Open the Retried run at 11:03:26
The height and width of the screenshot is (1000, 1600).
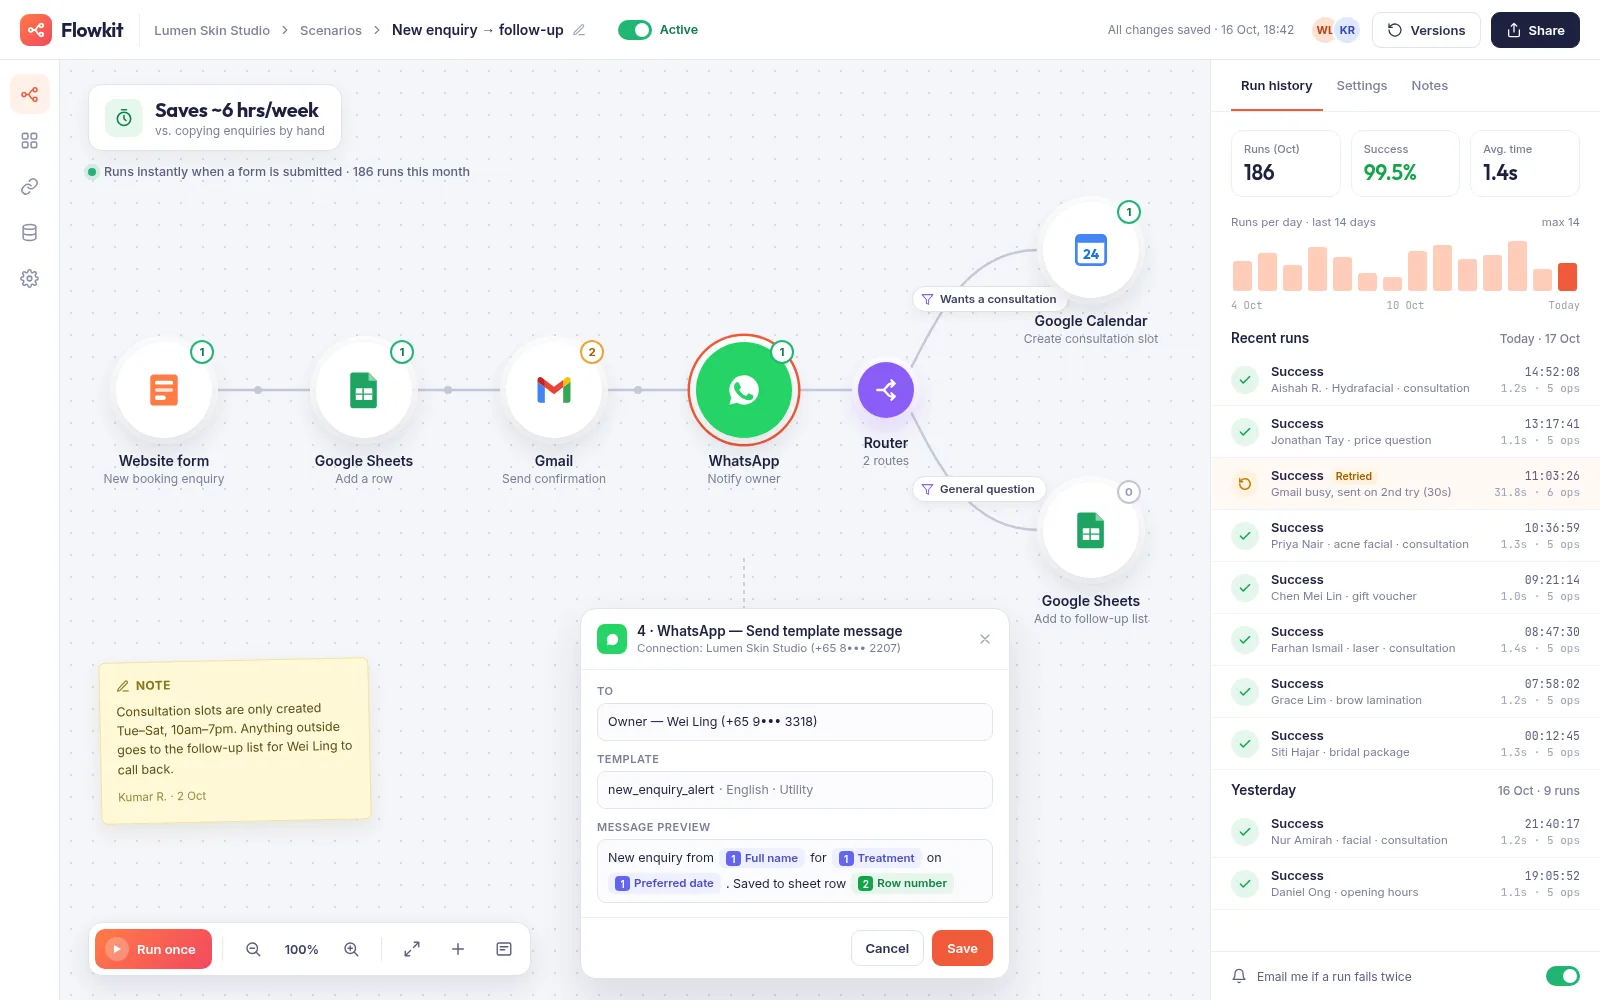[x=1405, y=484]
